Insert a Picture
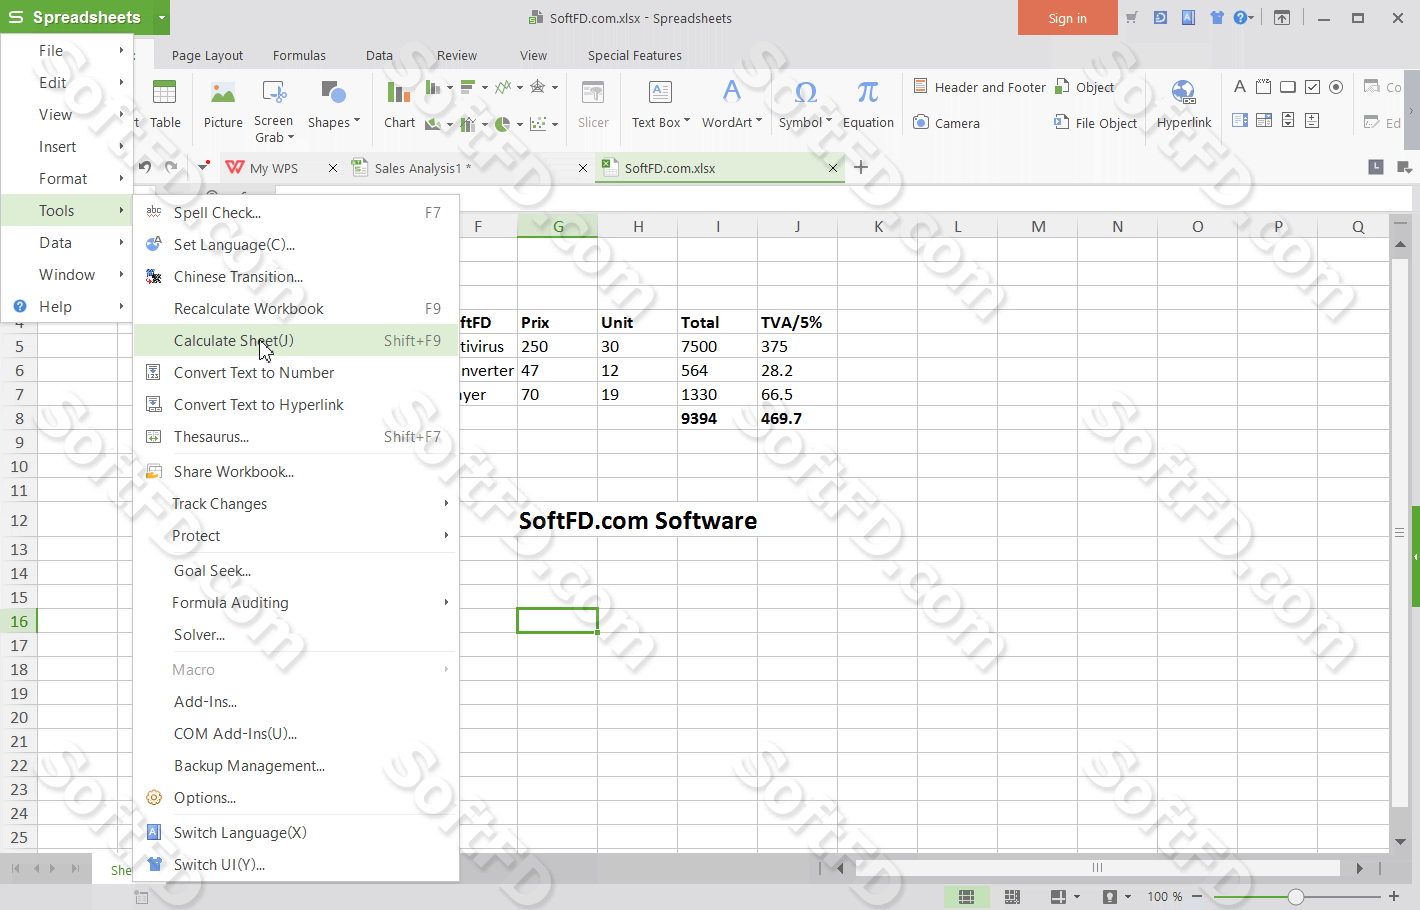The image size is (1420, 910). click(x=223, y=104)
